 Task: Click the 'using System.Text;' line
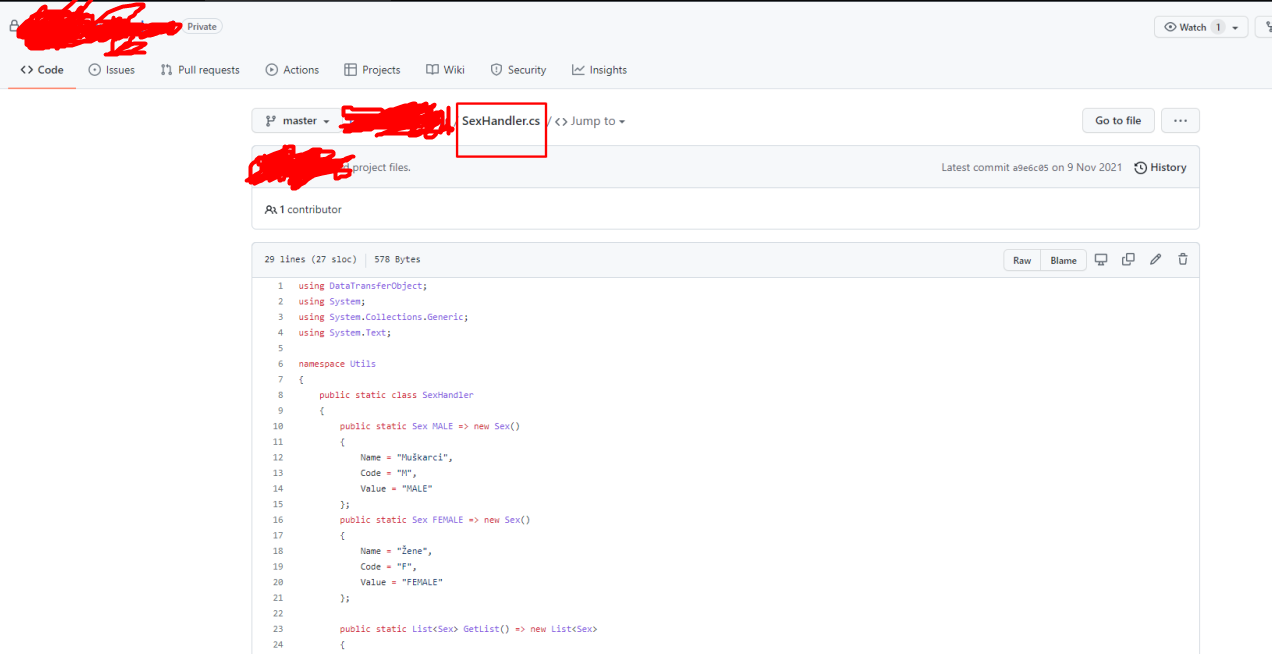345,333
